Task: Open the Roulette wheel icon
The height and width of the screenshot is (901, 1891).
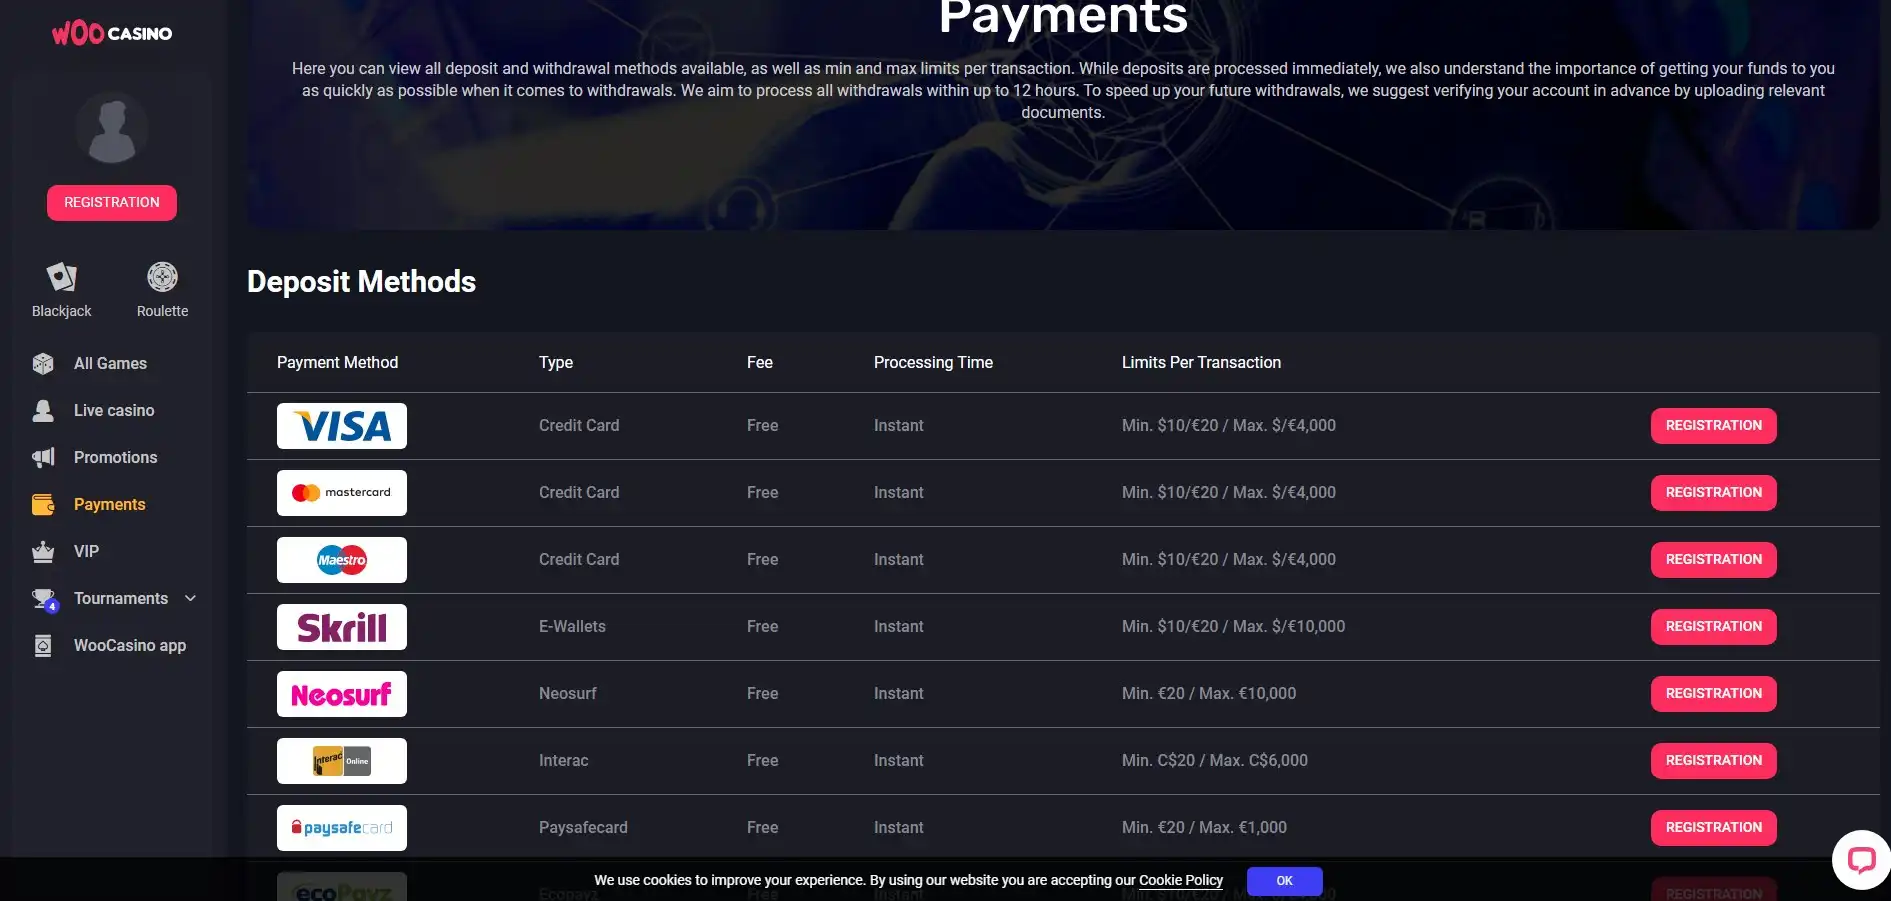Action: point(162,277)
